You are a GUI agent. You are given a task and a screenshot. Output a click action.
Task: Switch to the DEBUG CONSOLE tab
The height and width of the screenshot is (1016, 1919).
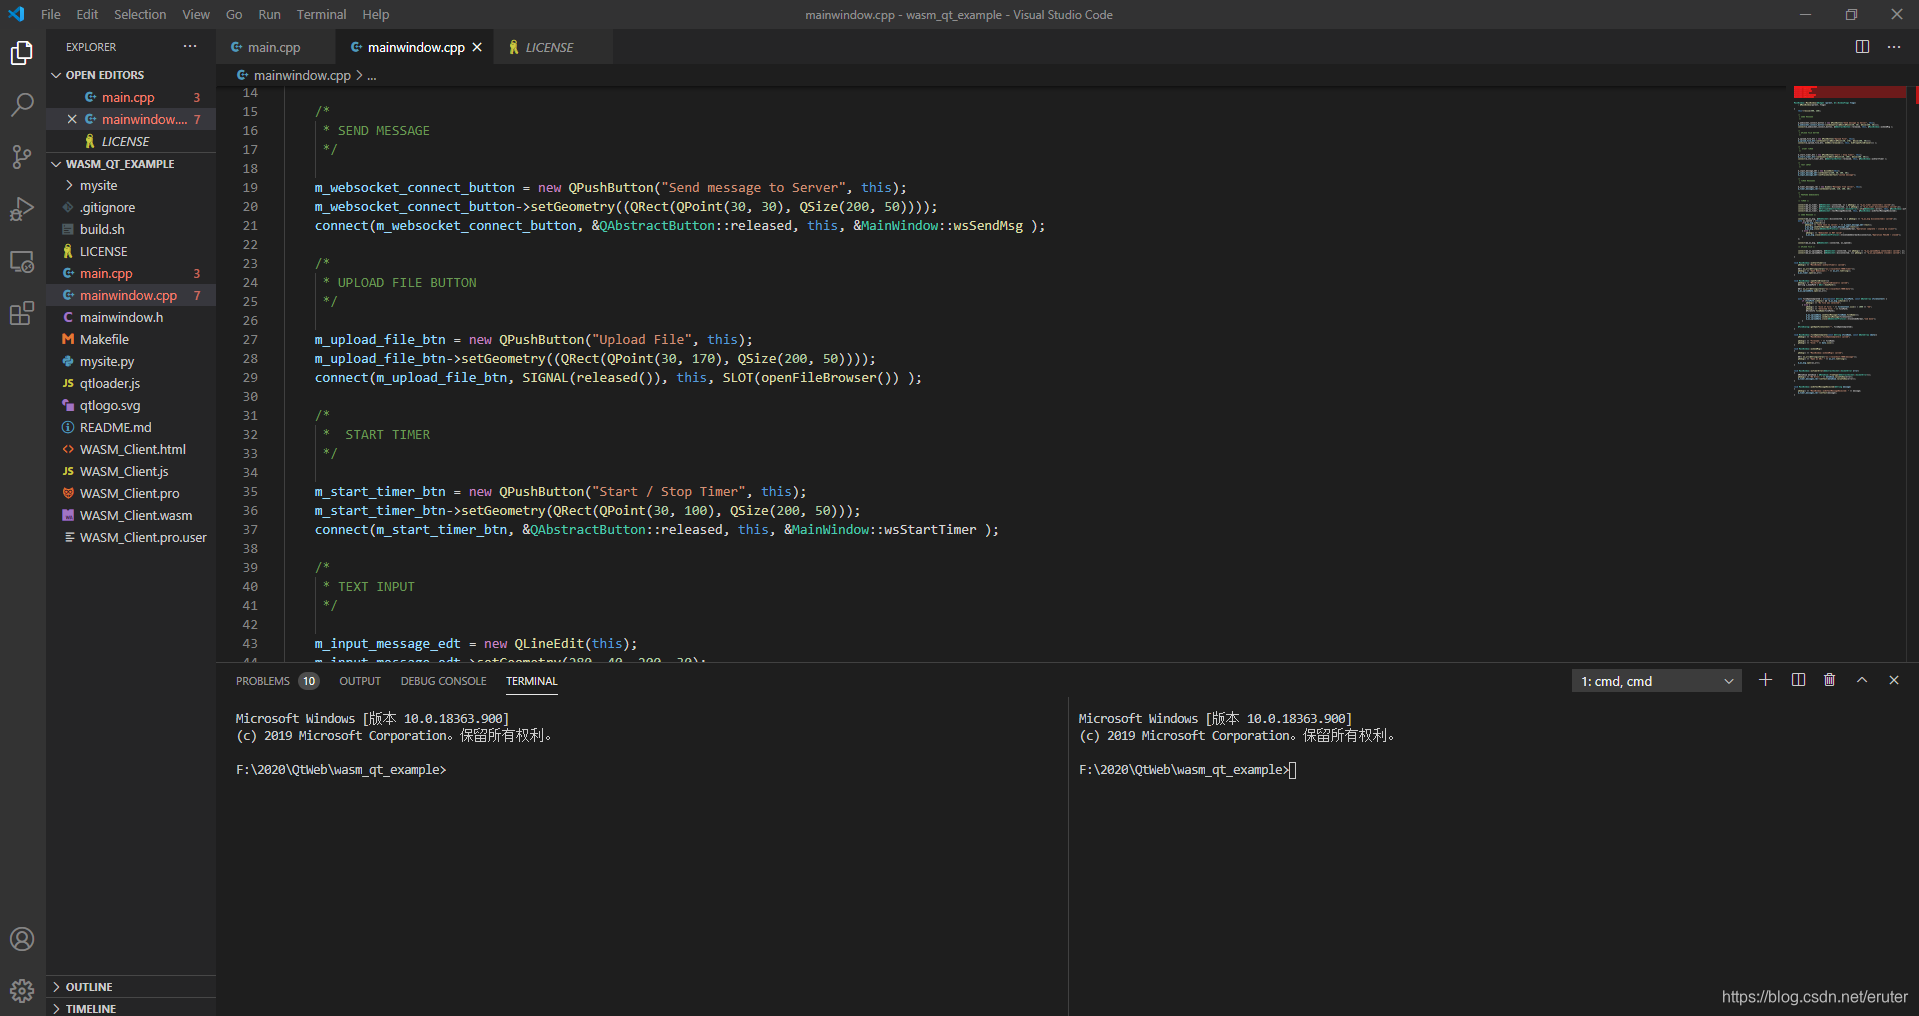443,681
